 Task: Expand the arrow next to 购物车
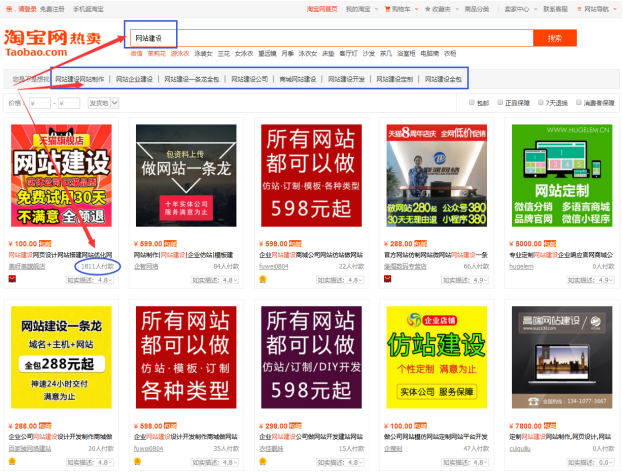click(416, 9)
